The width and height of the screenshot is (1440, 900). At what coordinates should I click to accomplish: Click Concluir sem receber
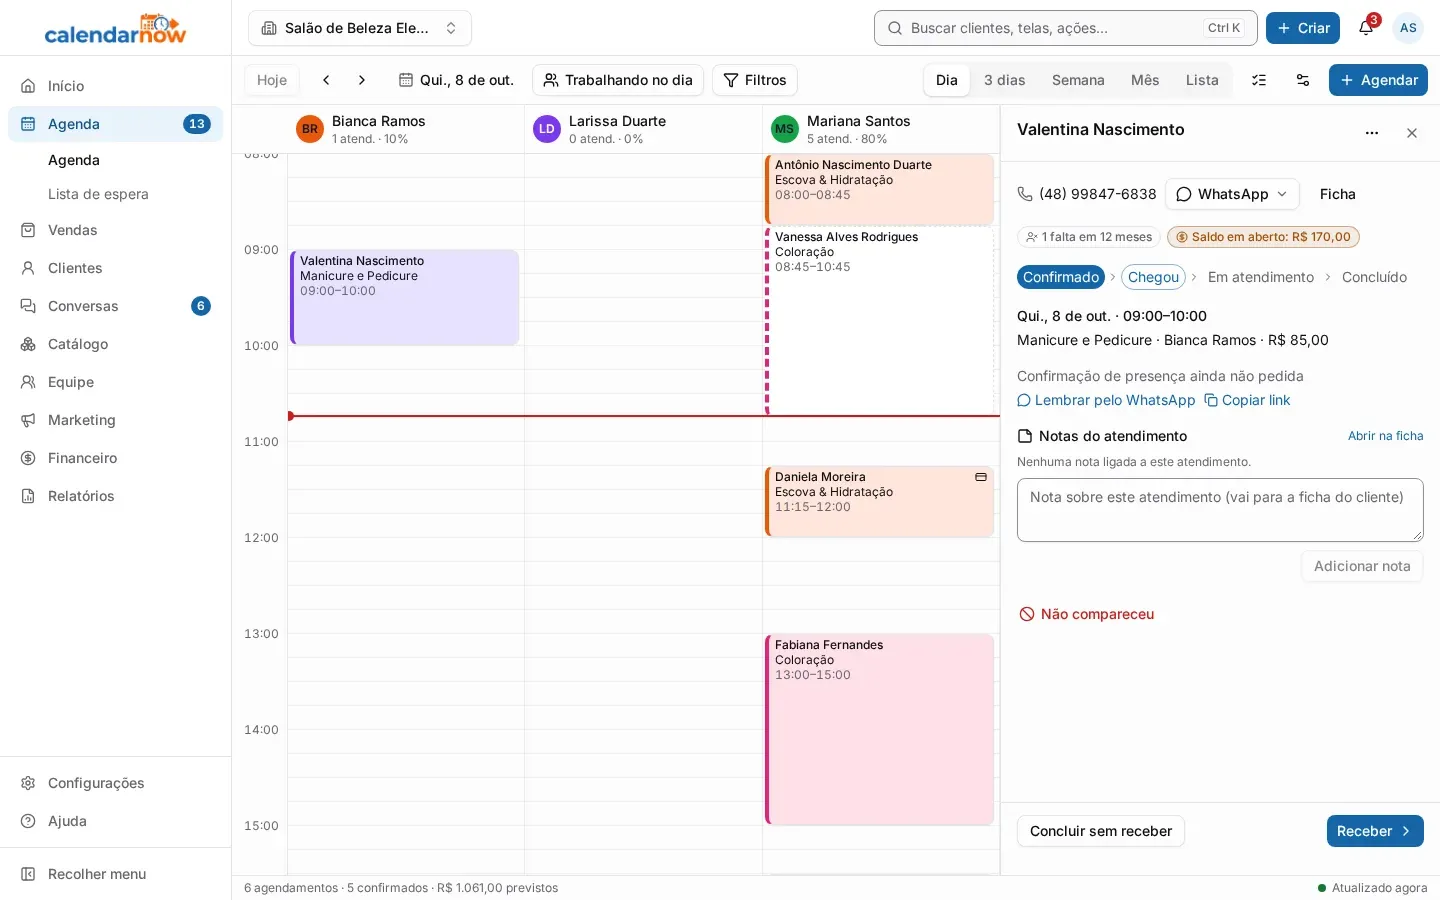click(x=1101, y=831)
